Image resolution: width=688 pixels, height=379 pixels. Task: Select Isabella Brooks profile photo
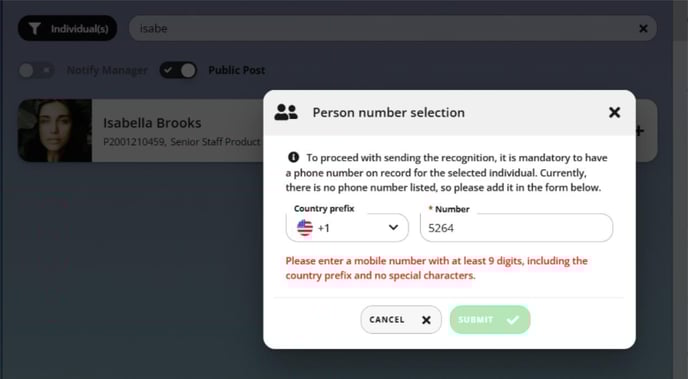tap(55, 130)
